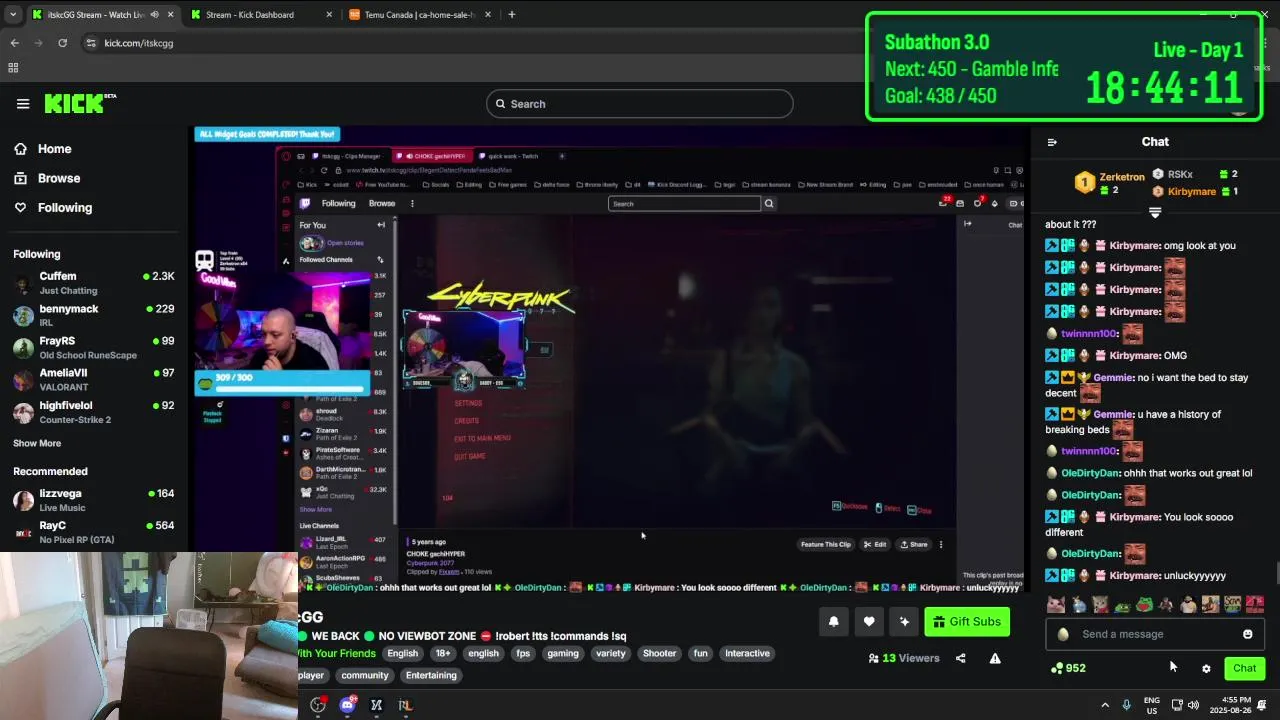The image size is (1280, 720).
Task: Click the 13 Viewers count
Action: (904, 658)
